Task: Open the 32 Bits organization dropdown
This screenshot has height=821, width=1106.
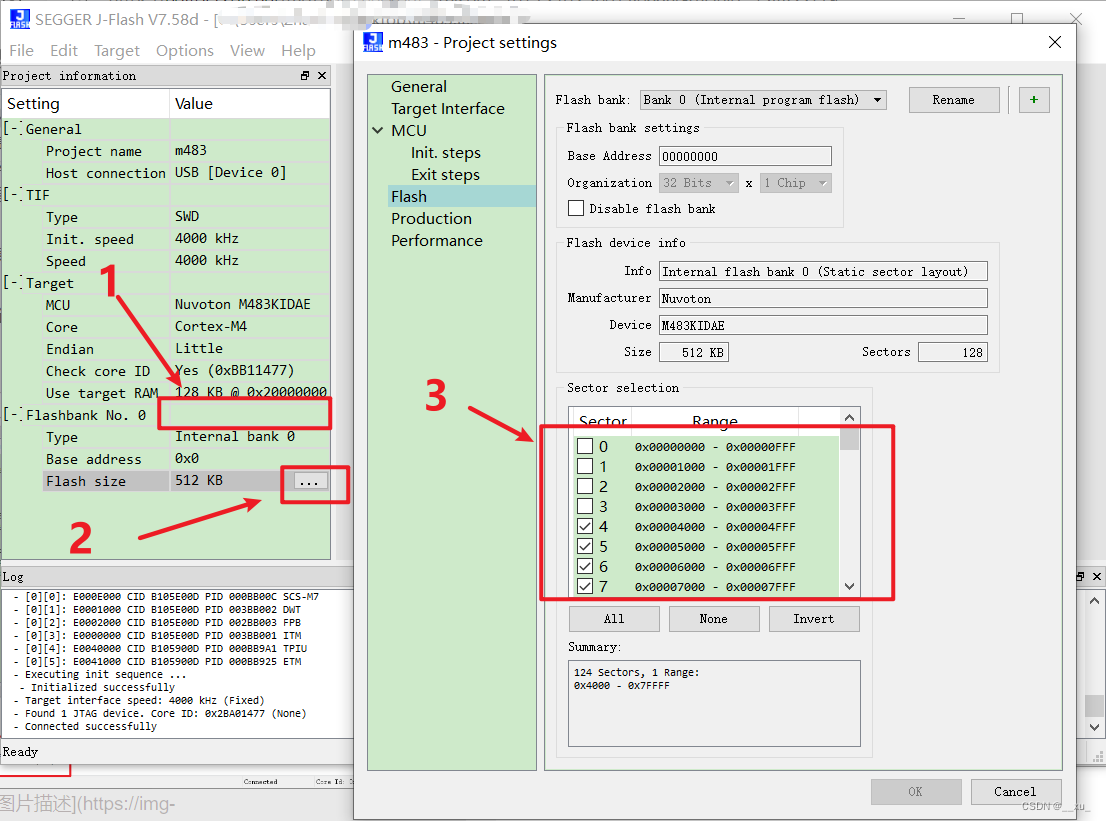Action: (699, 183)
